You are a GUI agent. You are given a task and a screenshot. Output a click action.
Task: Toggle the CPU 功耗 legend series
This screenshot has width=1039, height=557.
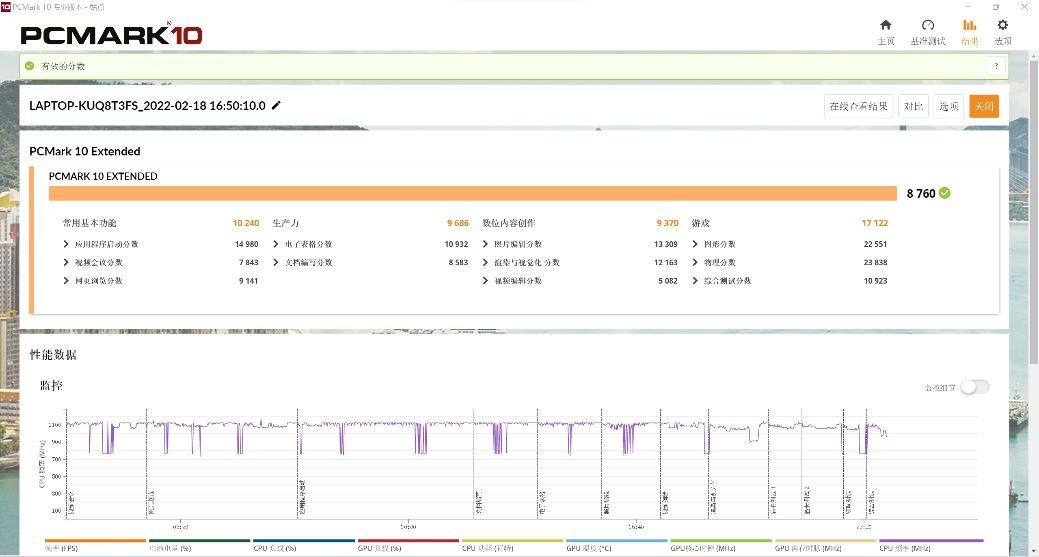(512, 545)
